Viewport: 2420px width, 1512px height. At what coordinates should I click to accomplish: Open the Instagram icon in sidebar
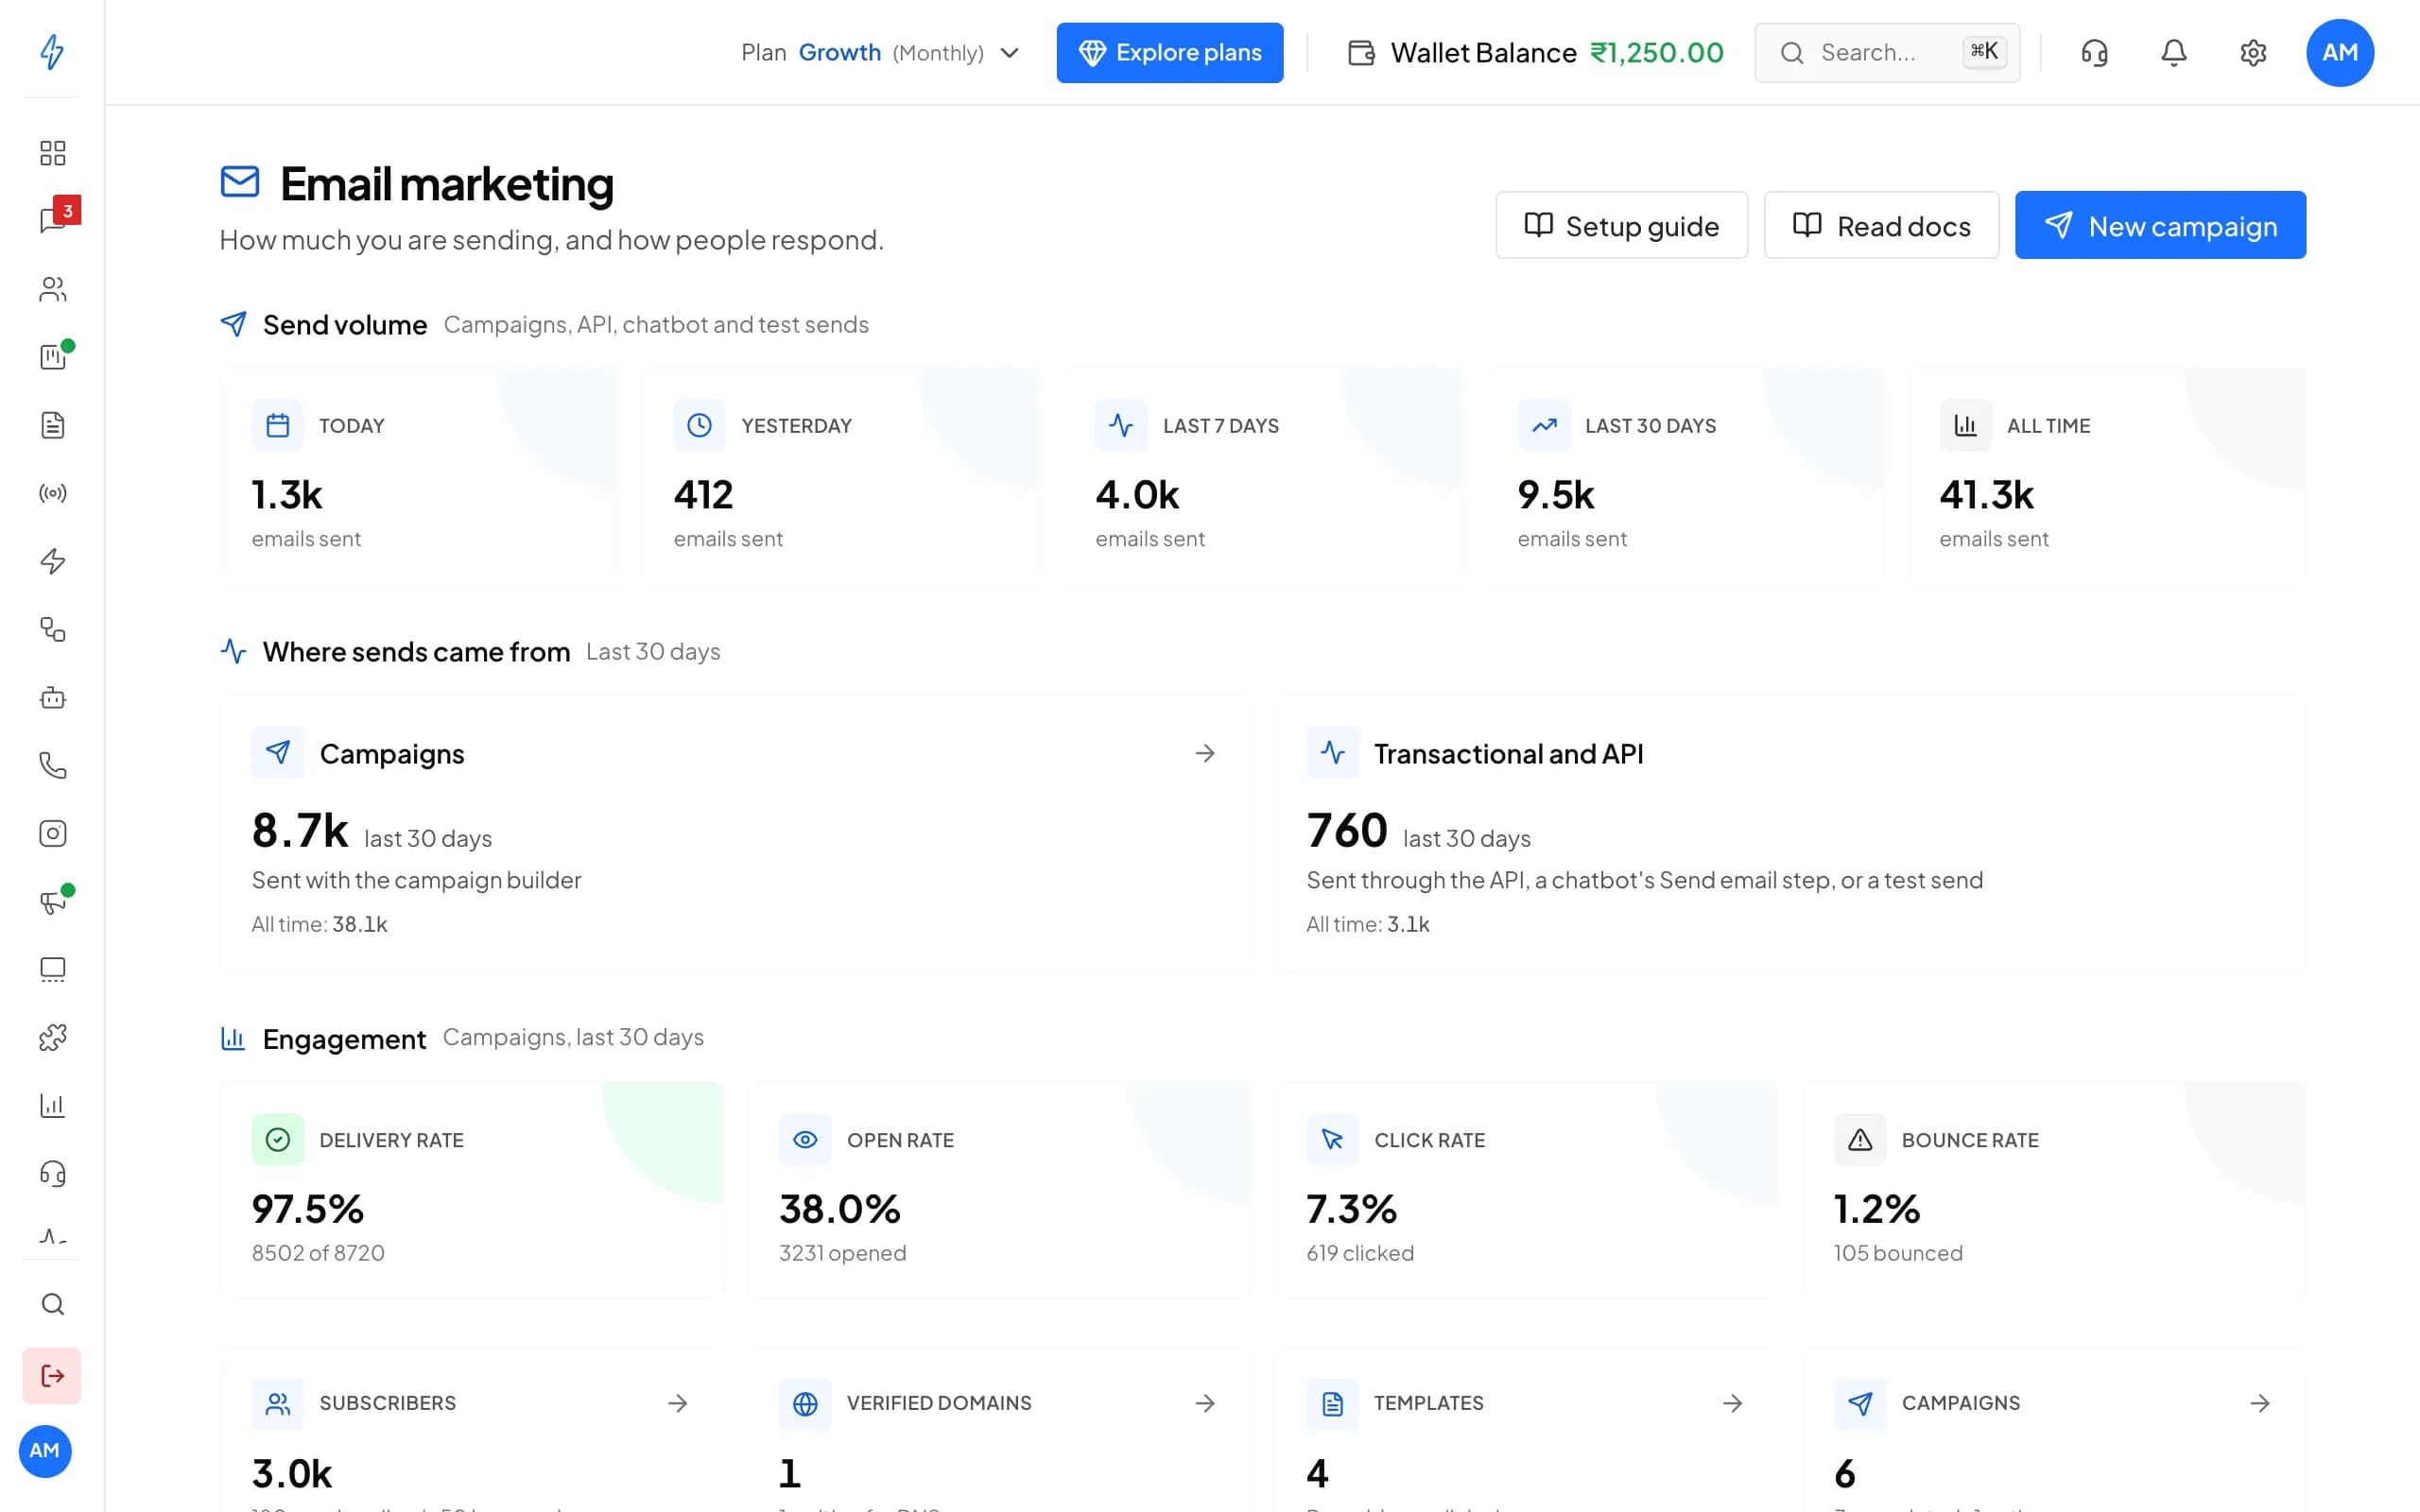pos(52,833)
